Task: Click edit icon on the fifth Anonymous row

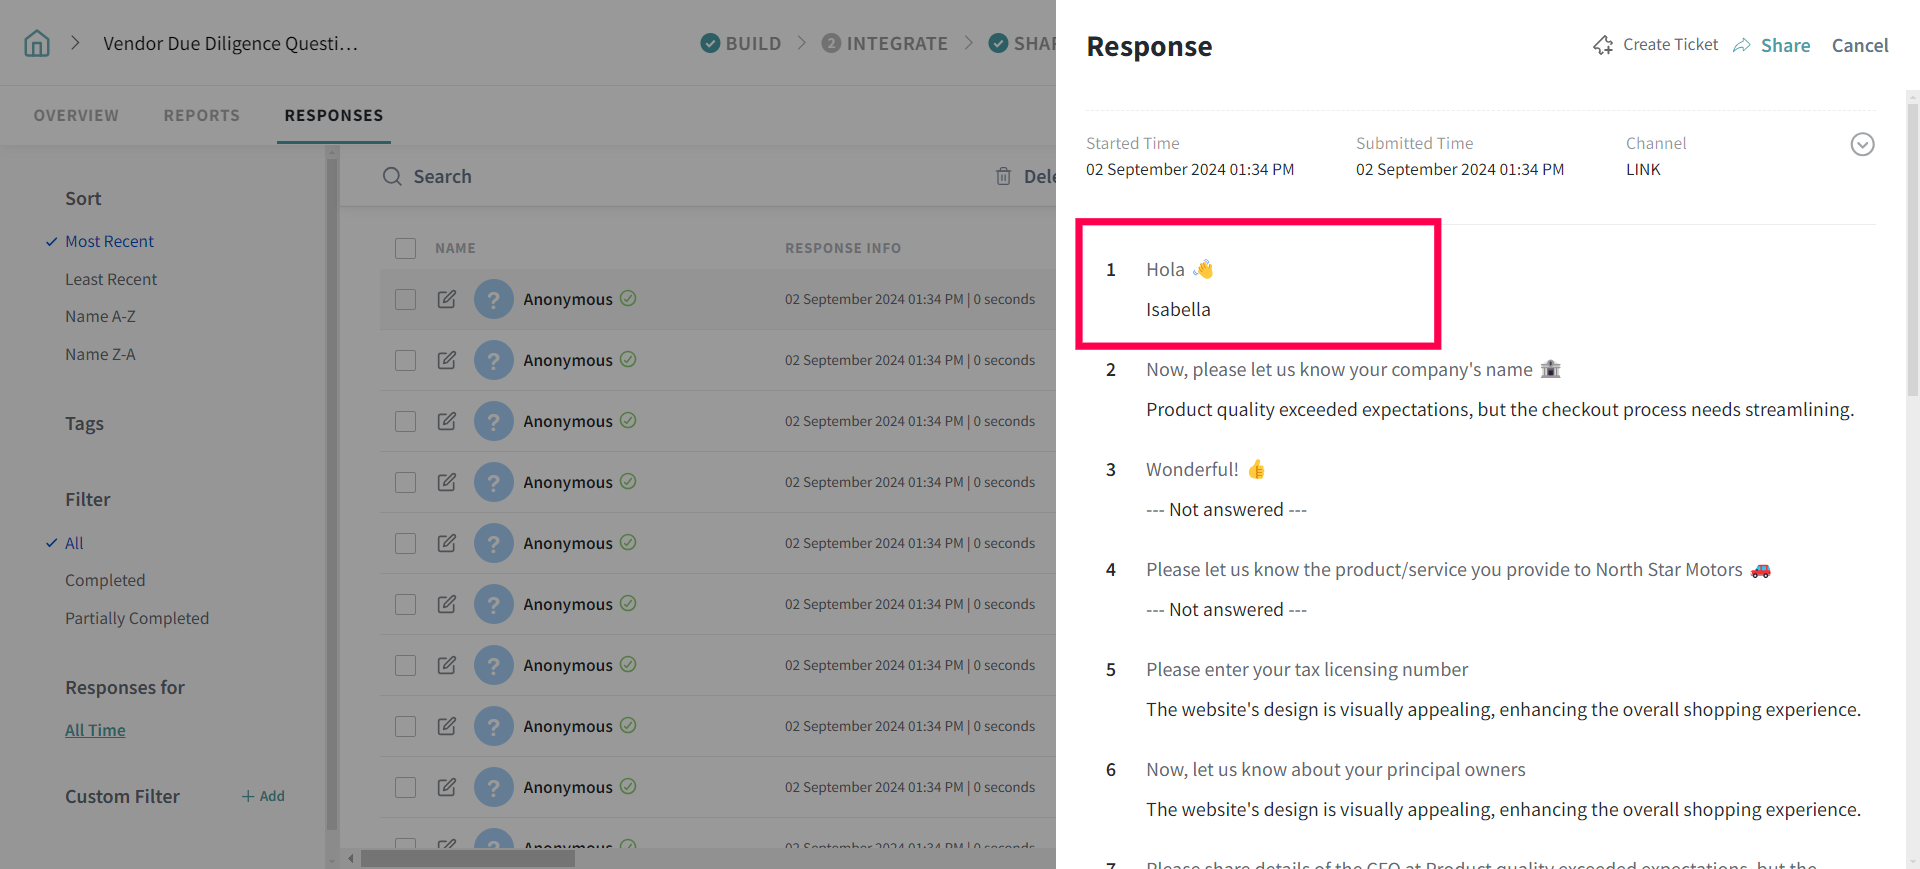Action: [x=447, y=543]
